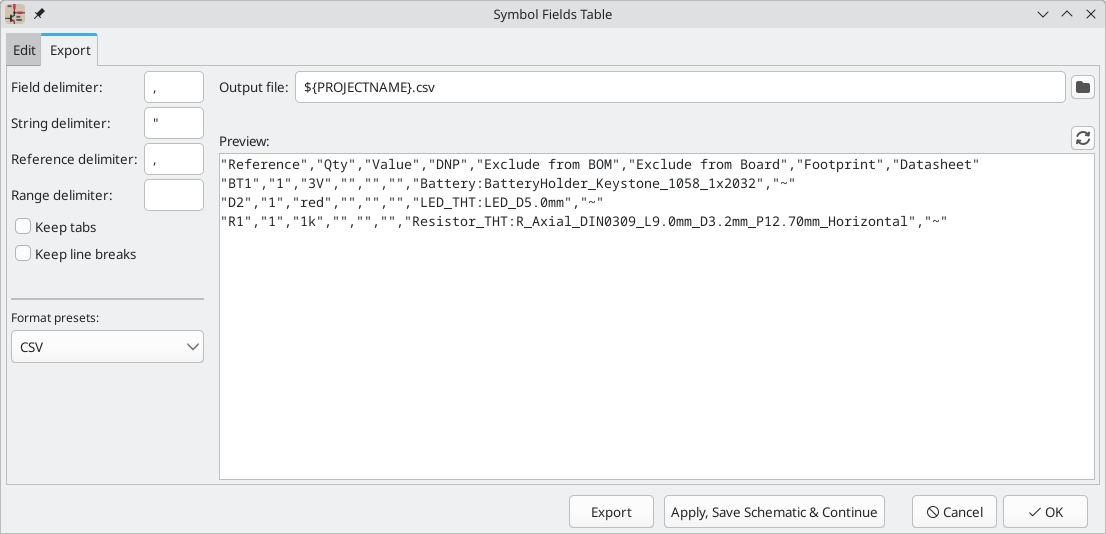1106x534 pixels.
Task: Click Apply, Save Schematic & Continue
Action: coord(774,512)
